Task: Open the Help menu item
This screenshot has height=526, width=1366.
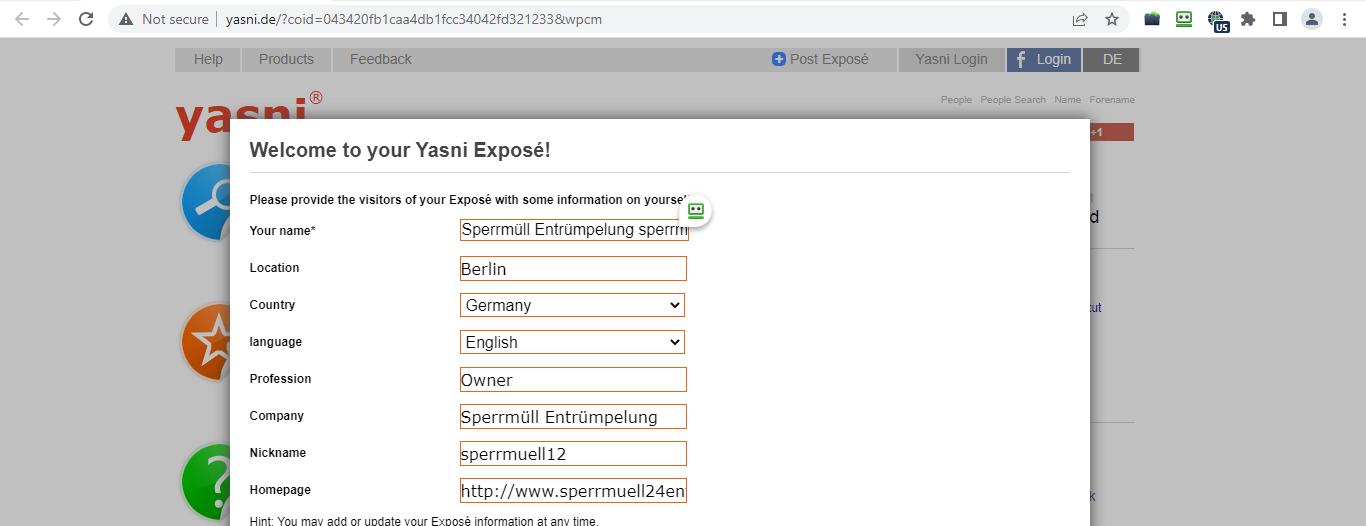Action: point(208,59)
